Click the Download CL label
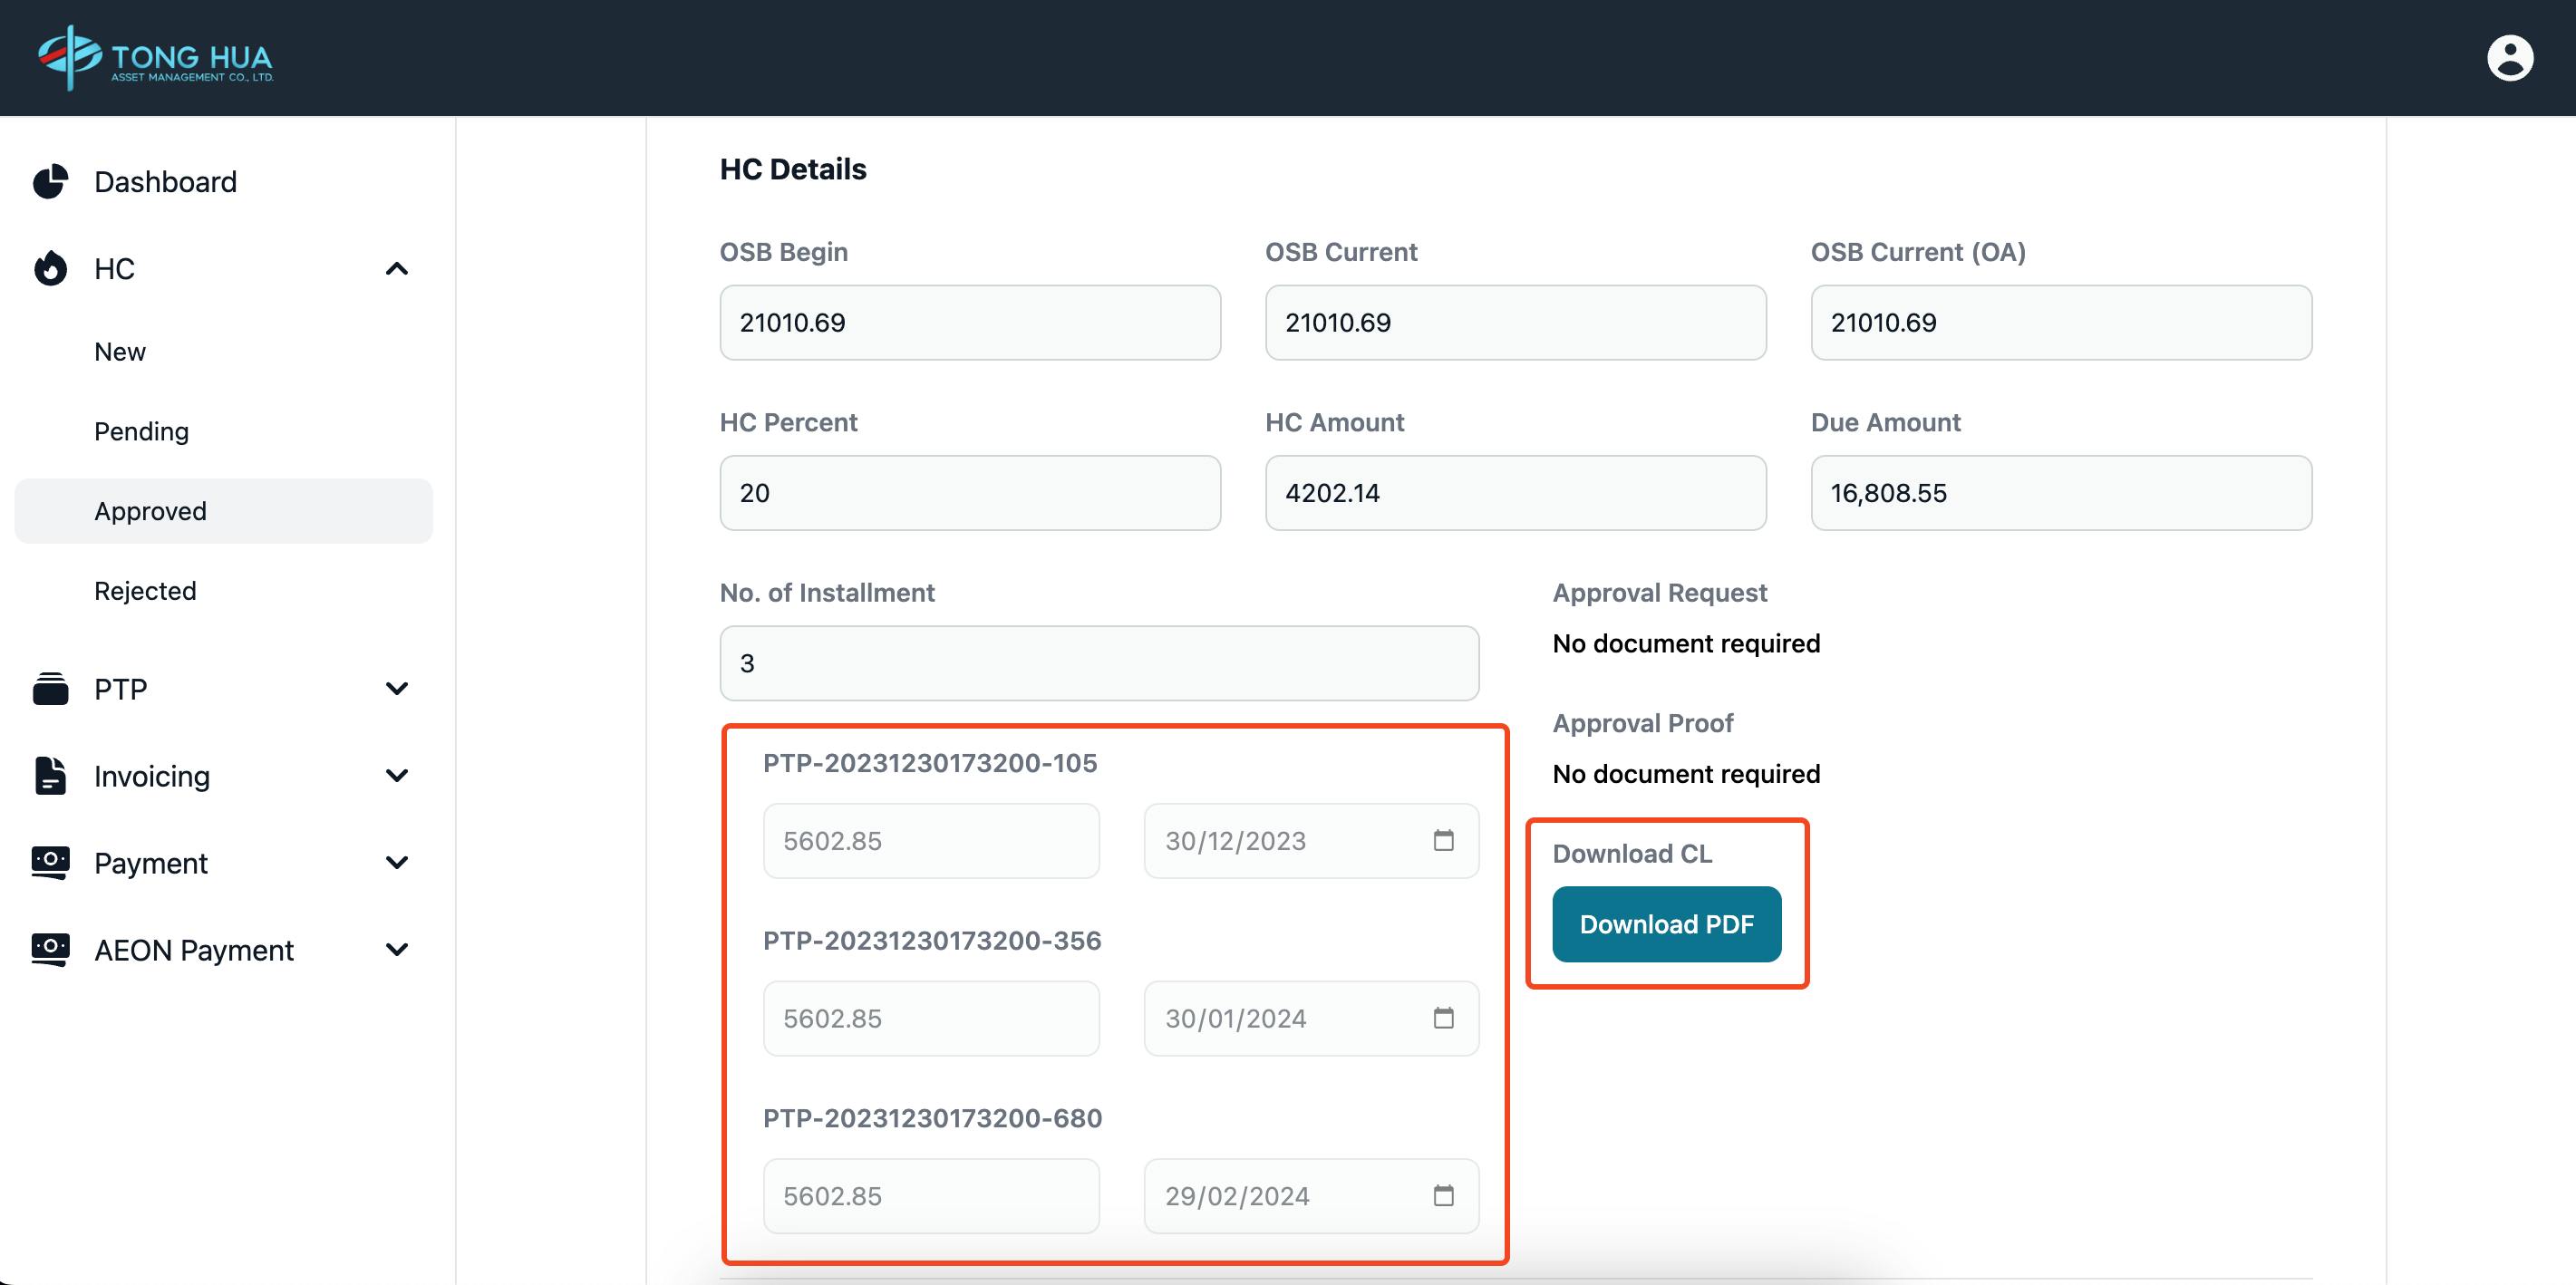 [x=1632, y=853]
